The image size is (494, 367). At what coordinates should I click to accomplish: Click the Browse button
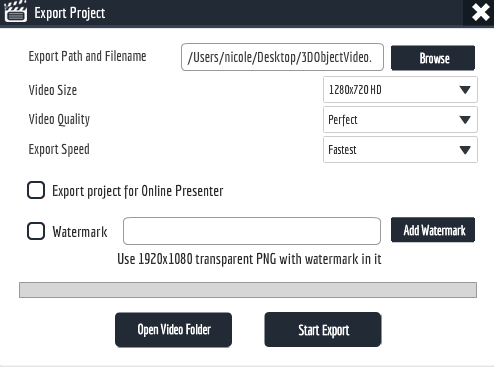click(x=433, y=58)
